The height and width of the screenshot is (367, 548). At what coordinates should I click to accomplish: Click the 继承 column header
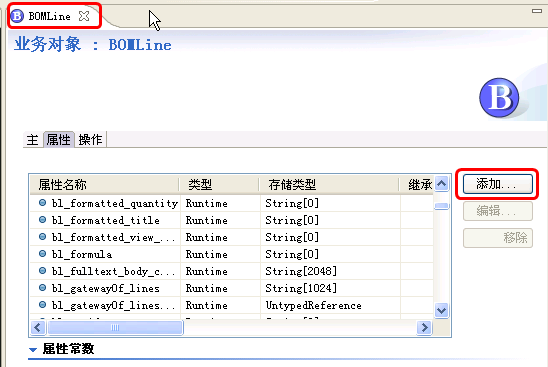(x=417, y=185)
